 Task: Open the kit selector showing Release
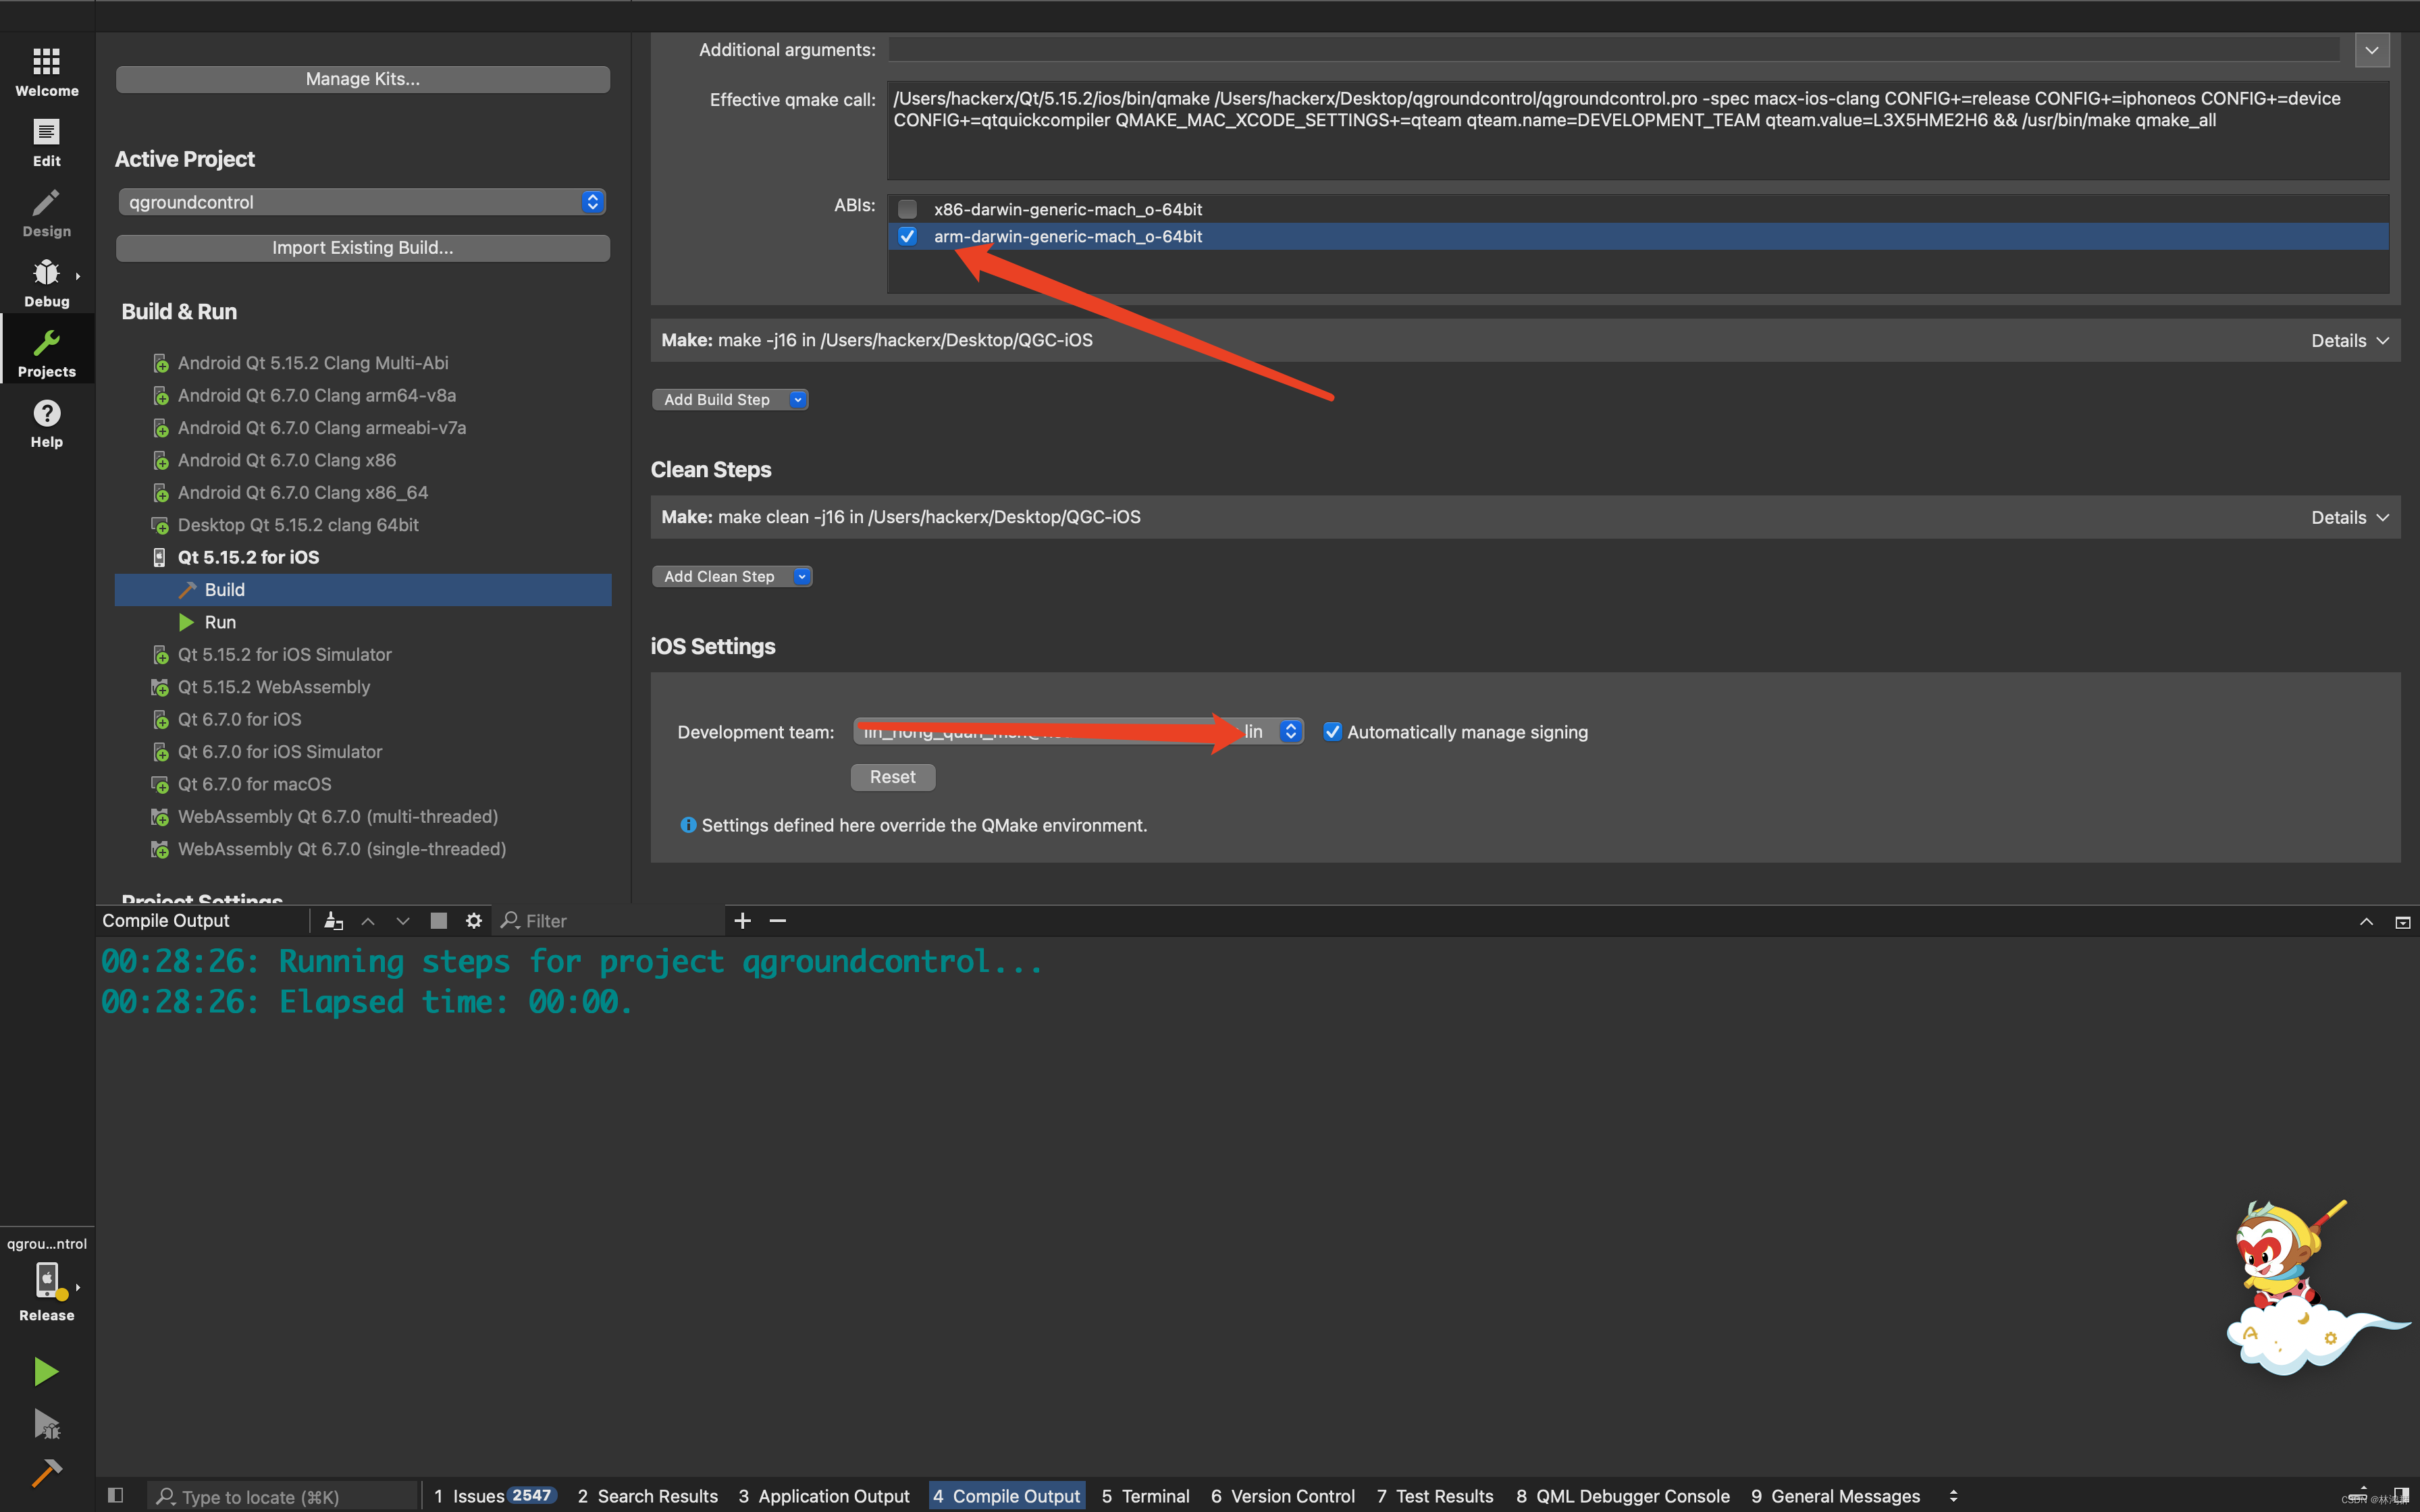(46, 1280)
